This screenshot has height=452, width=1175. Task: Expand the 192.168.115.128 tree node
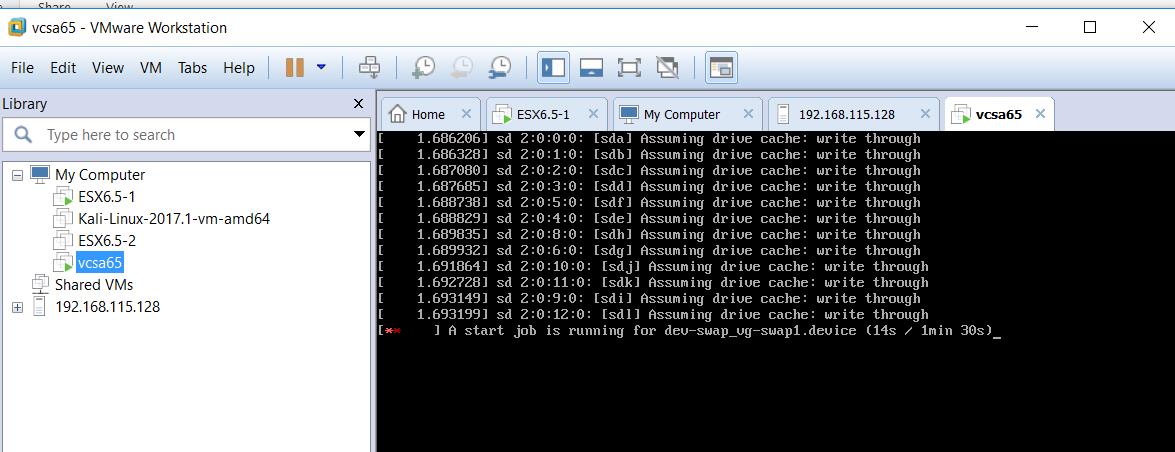point(18,307)
